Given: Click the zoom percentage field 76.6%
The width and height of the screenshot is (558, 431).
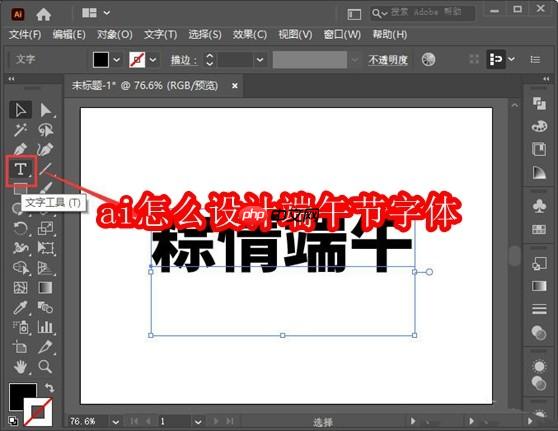Looking at the screenshot, I should pyautogui.click(x=88, y=422).
